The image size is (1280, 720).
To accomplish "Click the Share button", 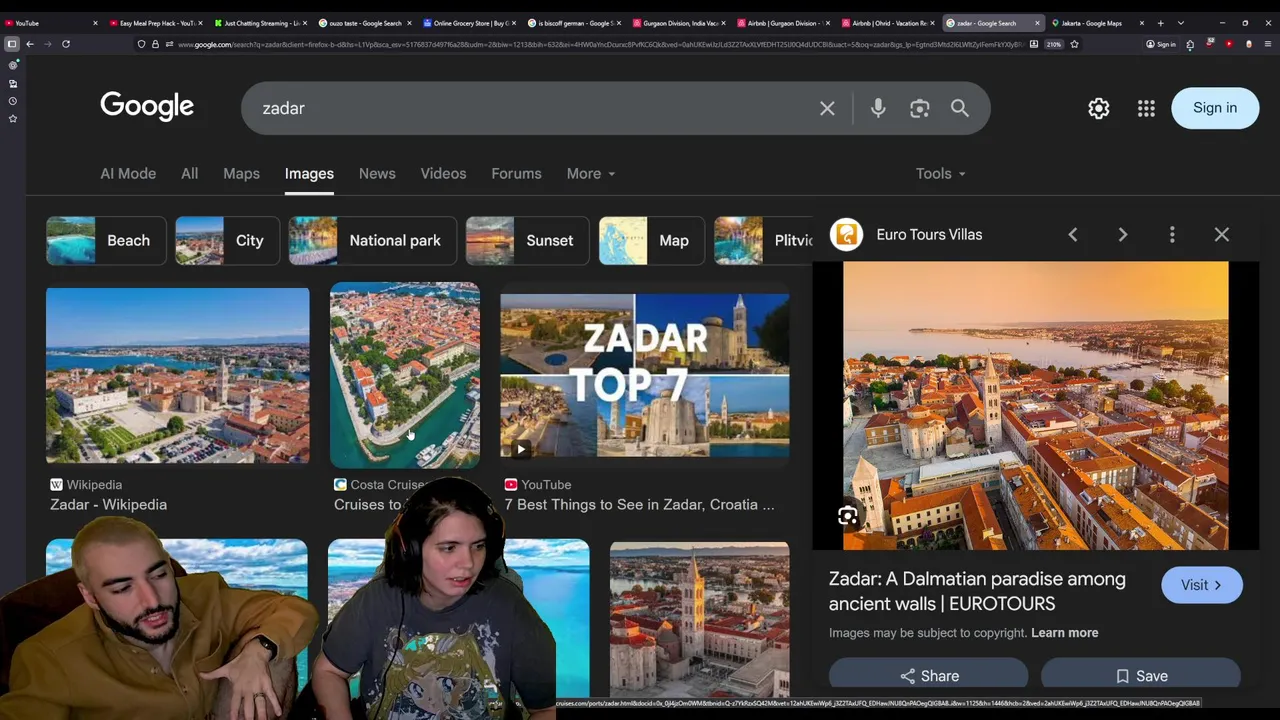I will pyautogui.click(x=929, y=676).
